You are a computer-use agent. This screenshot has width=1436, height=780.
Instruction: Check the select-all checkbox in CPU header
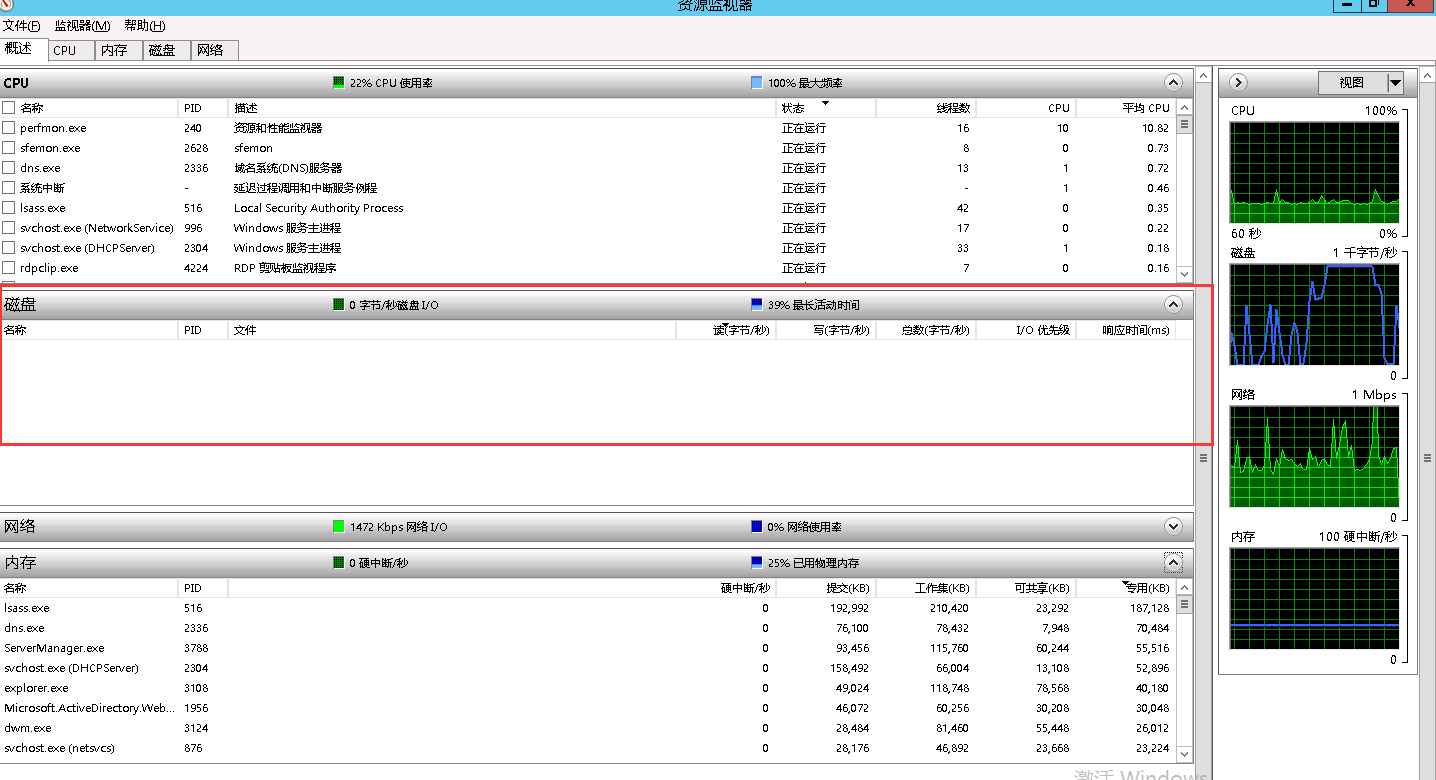click(9, 107)
